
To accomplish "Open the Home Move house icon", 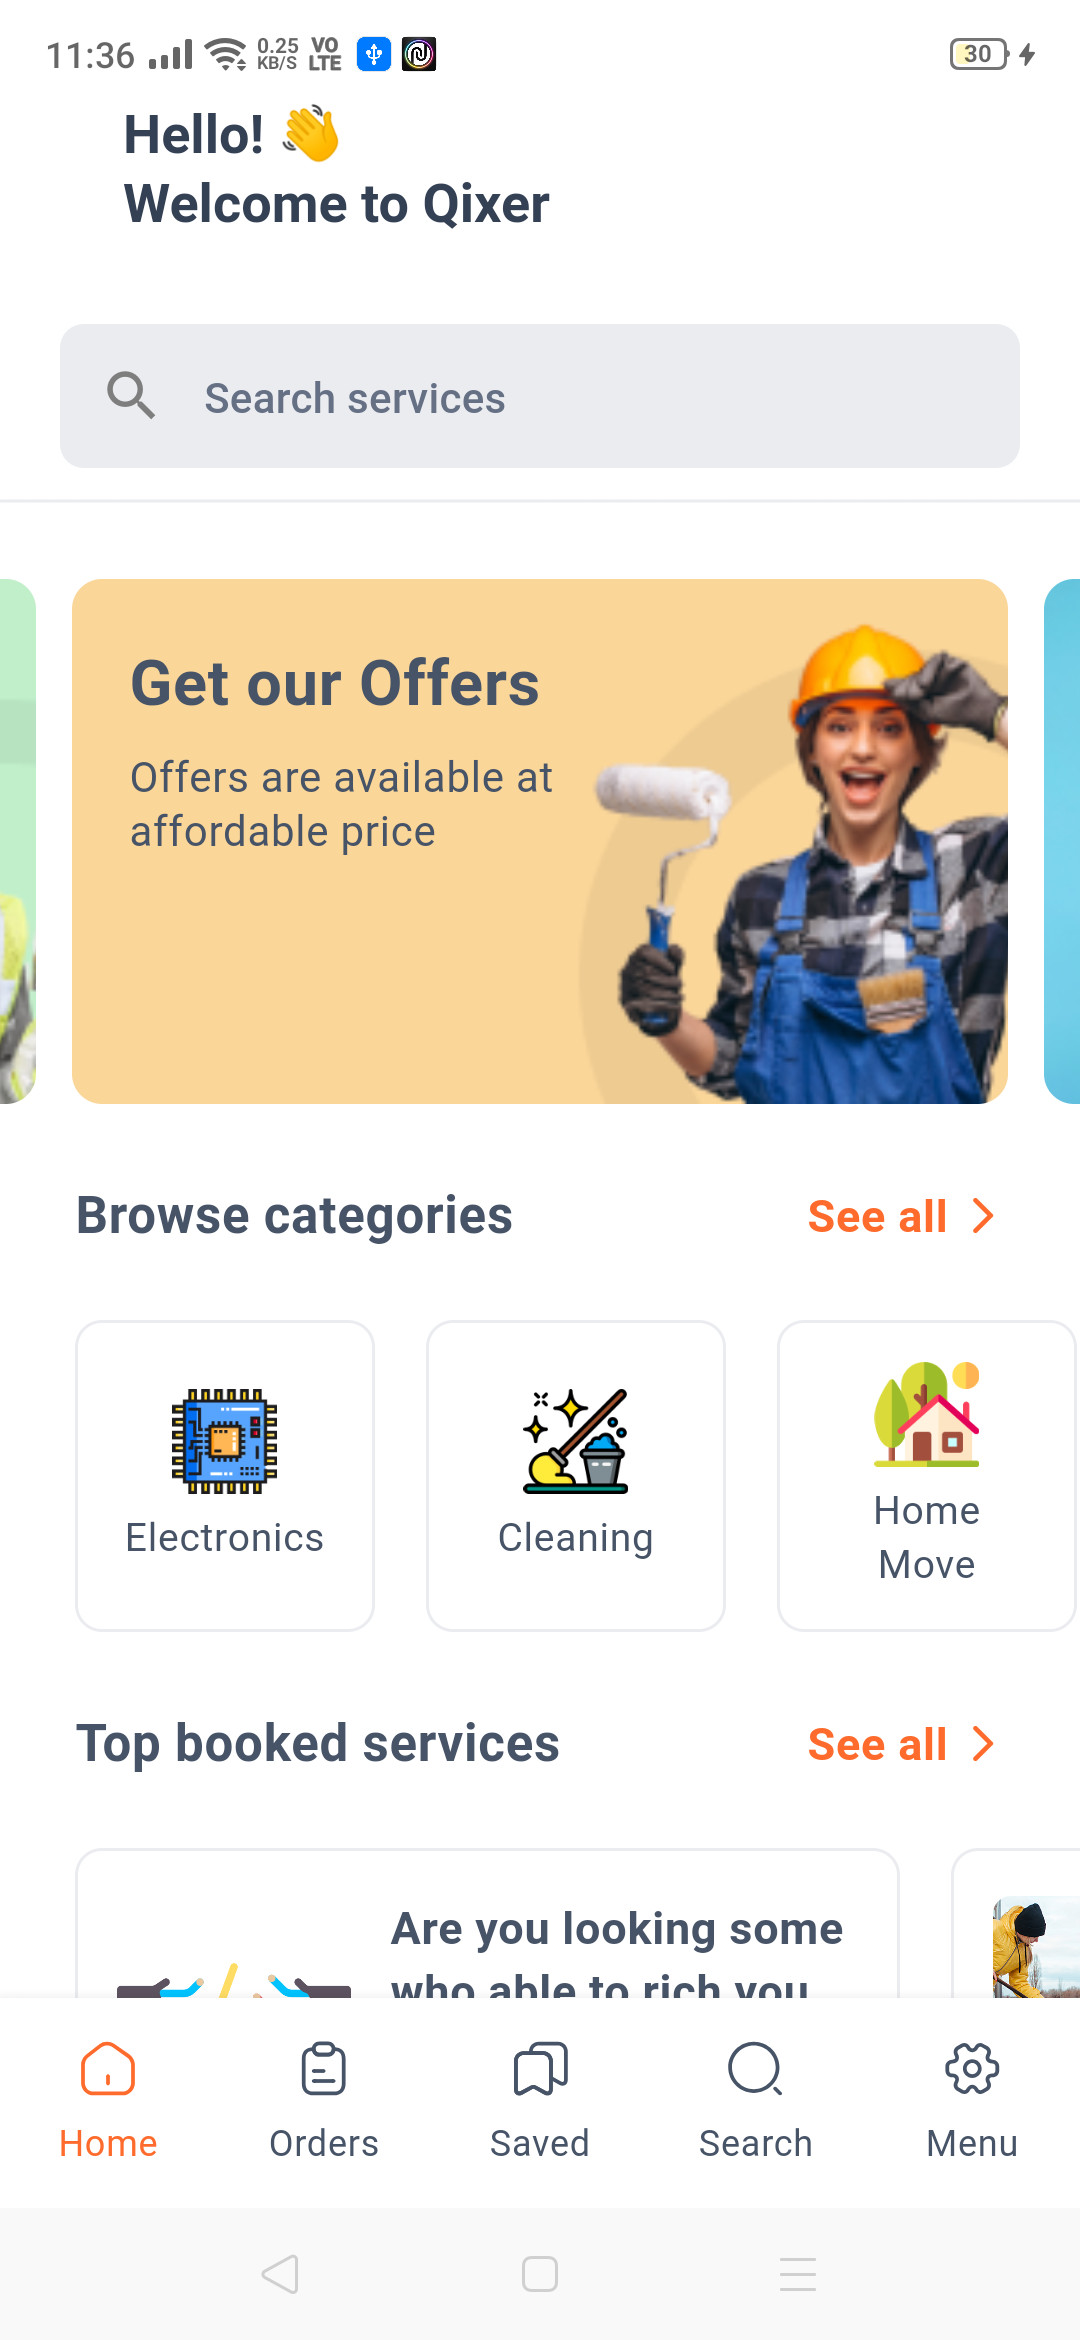I will point(927,1414).
